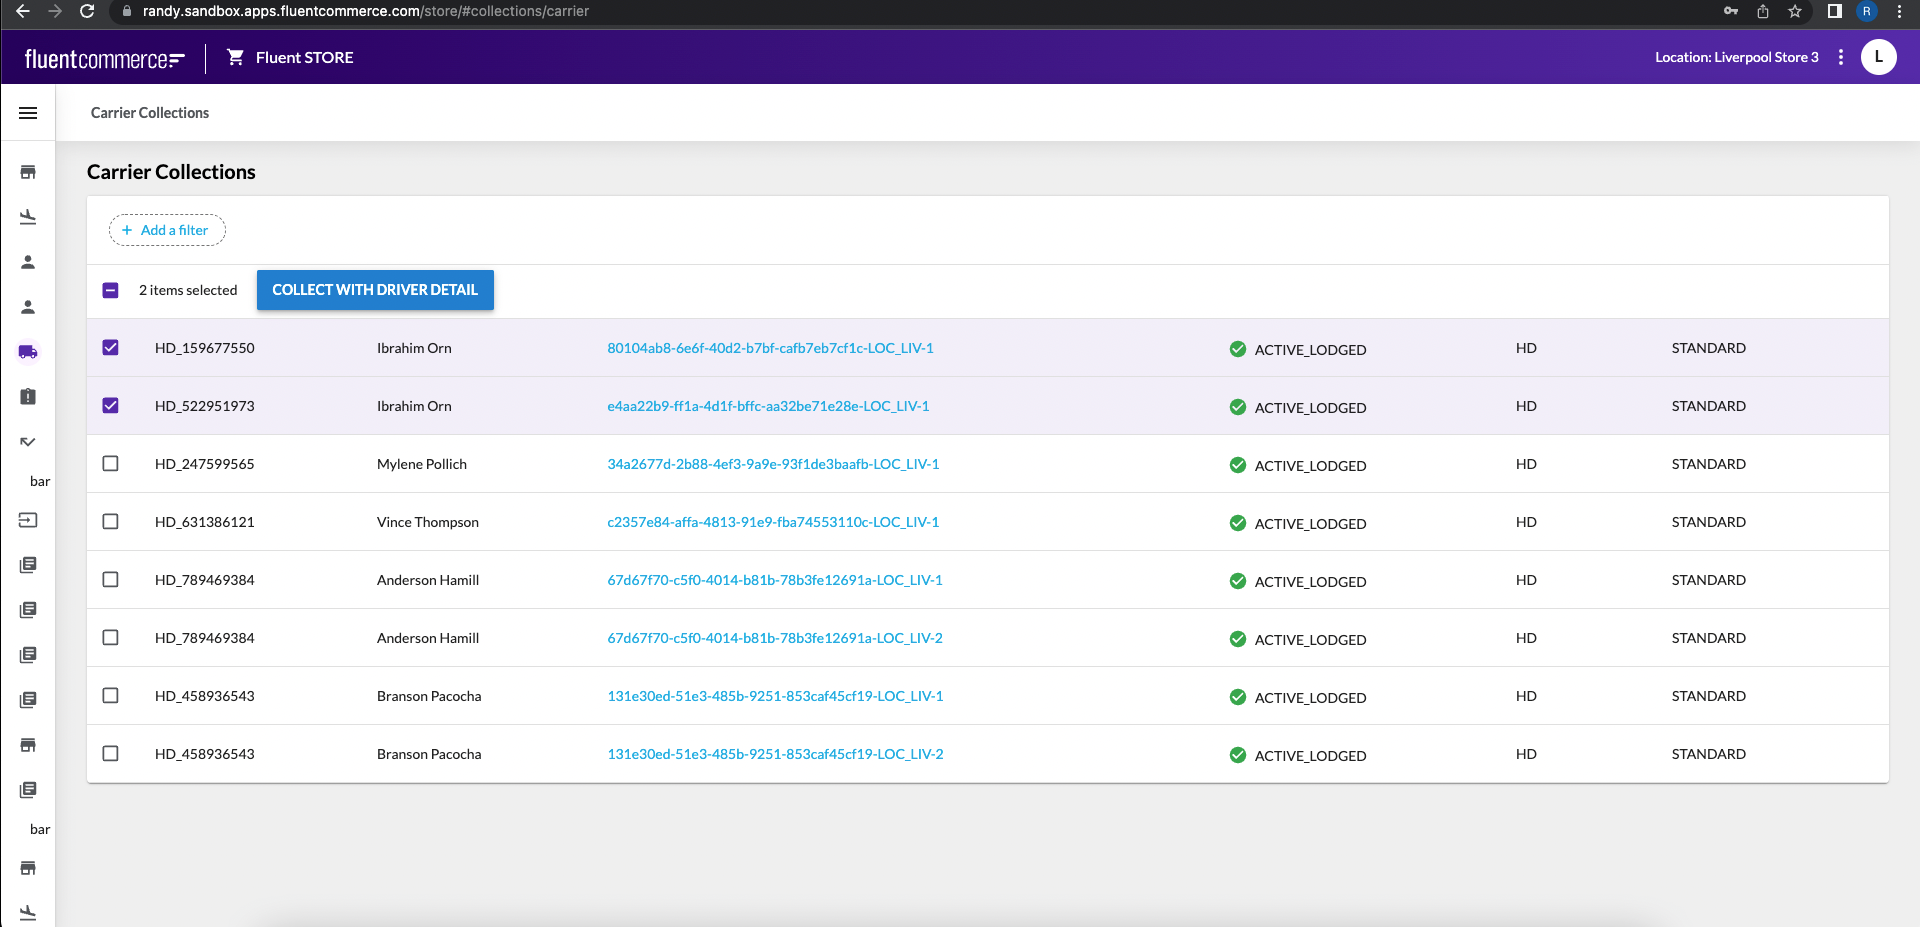
Task: Click the check-arrow sidebar icon above bar
Action: [28, 441]
